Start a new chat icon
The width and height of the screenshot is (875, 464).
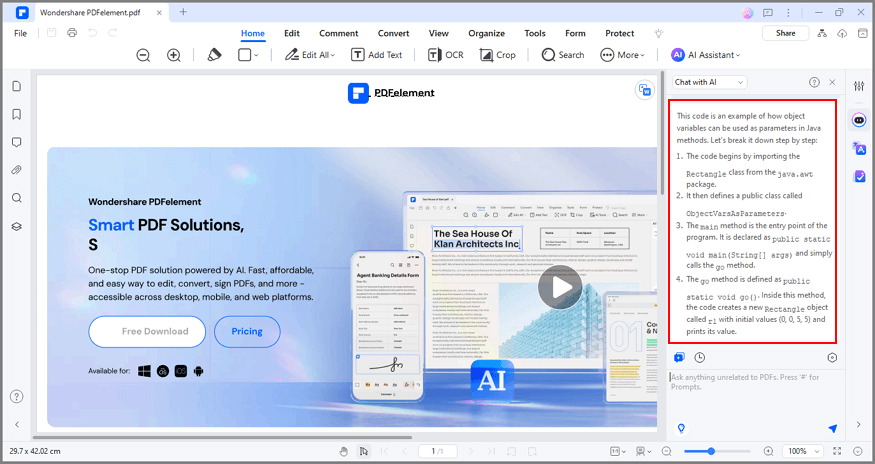[x=679, y=357]
